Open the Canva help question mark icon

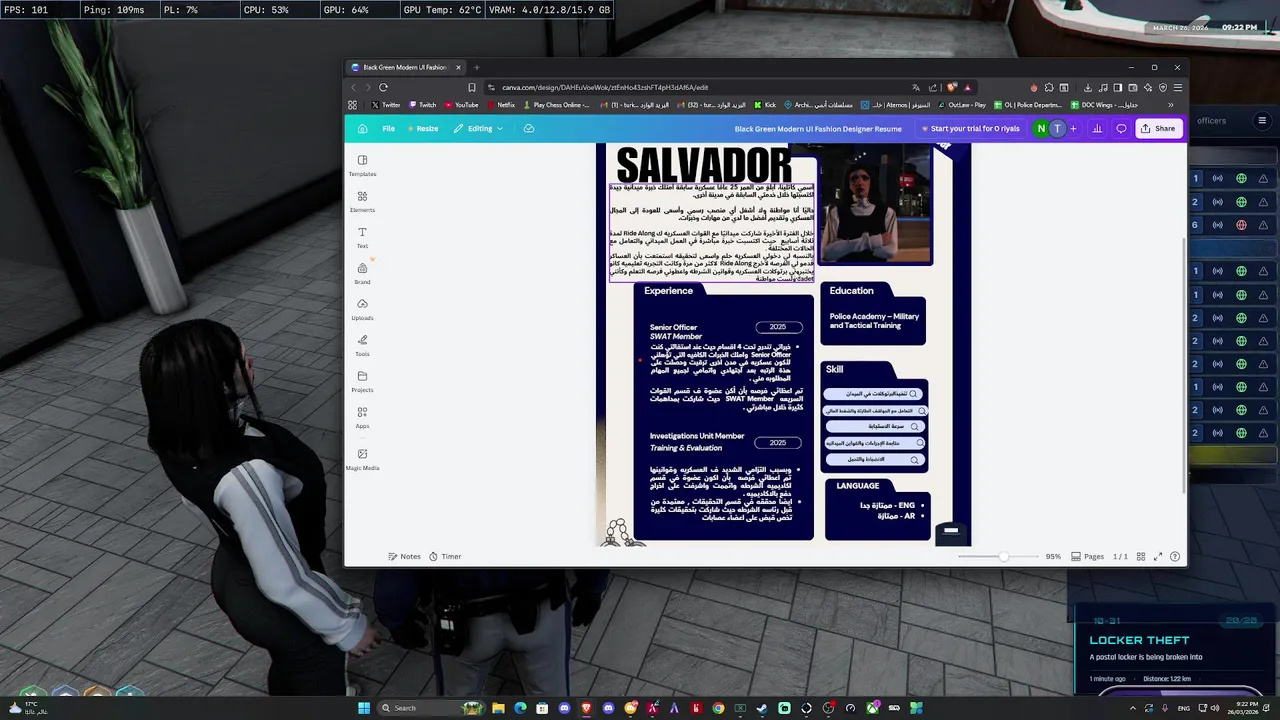tap(1175, 556)
